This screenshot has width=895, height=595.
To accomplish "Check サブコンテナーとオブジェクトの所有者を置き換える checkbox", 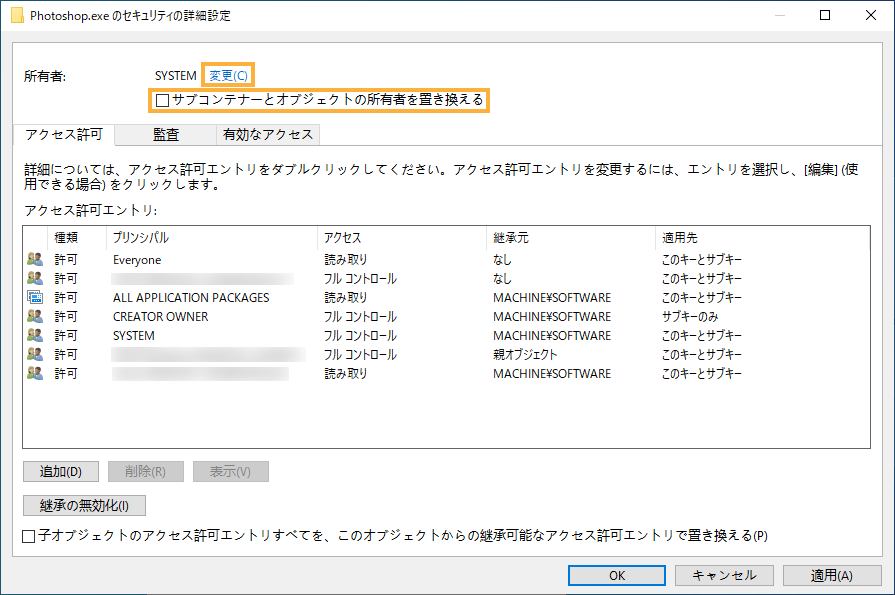I will coord(163,100).
